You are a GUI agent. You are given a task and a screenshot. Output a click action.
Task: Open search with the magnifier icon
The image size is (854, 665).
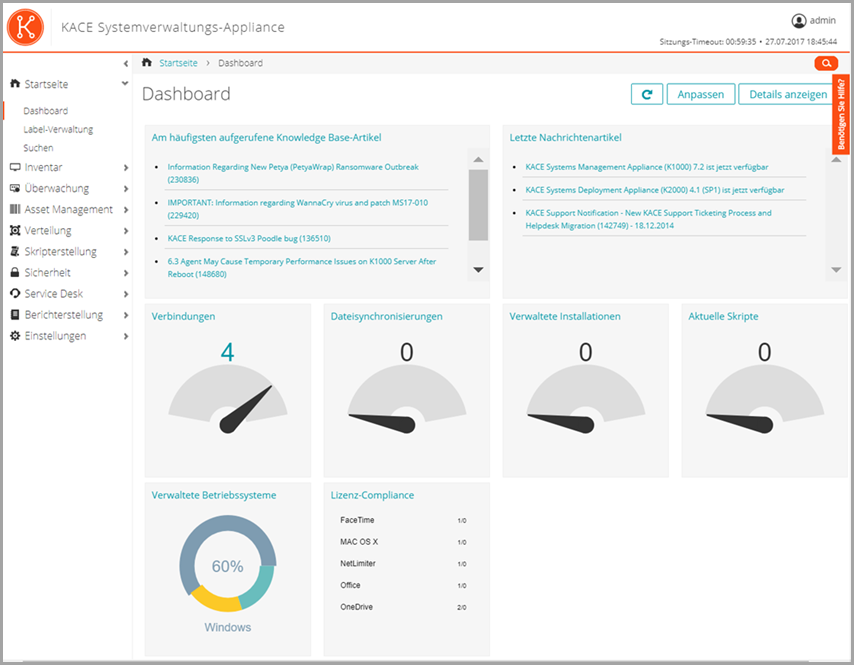coord(826,63)
